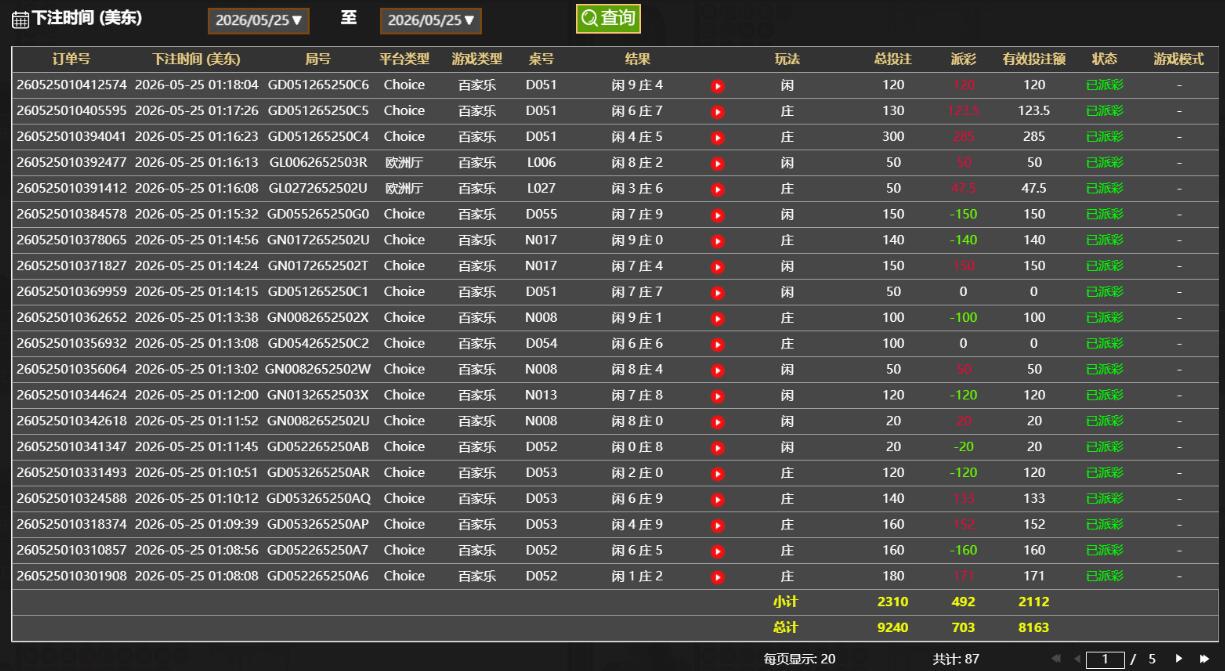Click the 状态 column header
1225x671 pixels.
[1105, 59]
